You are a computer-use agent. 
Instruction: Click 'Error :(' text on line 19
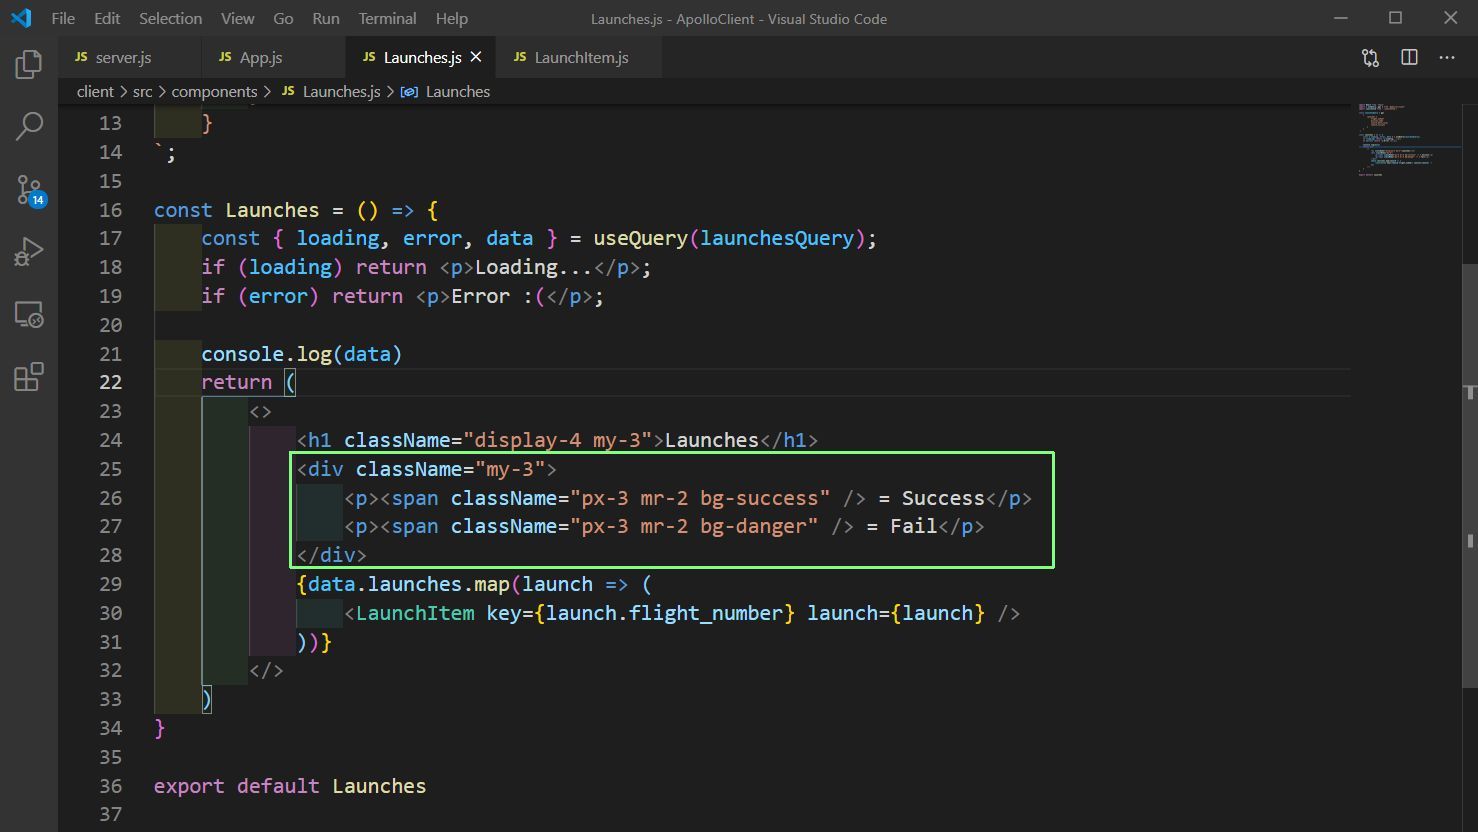498,296
